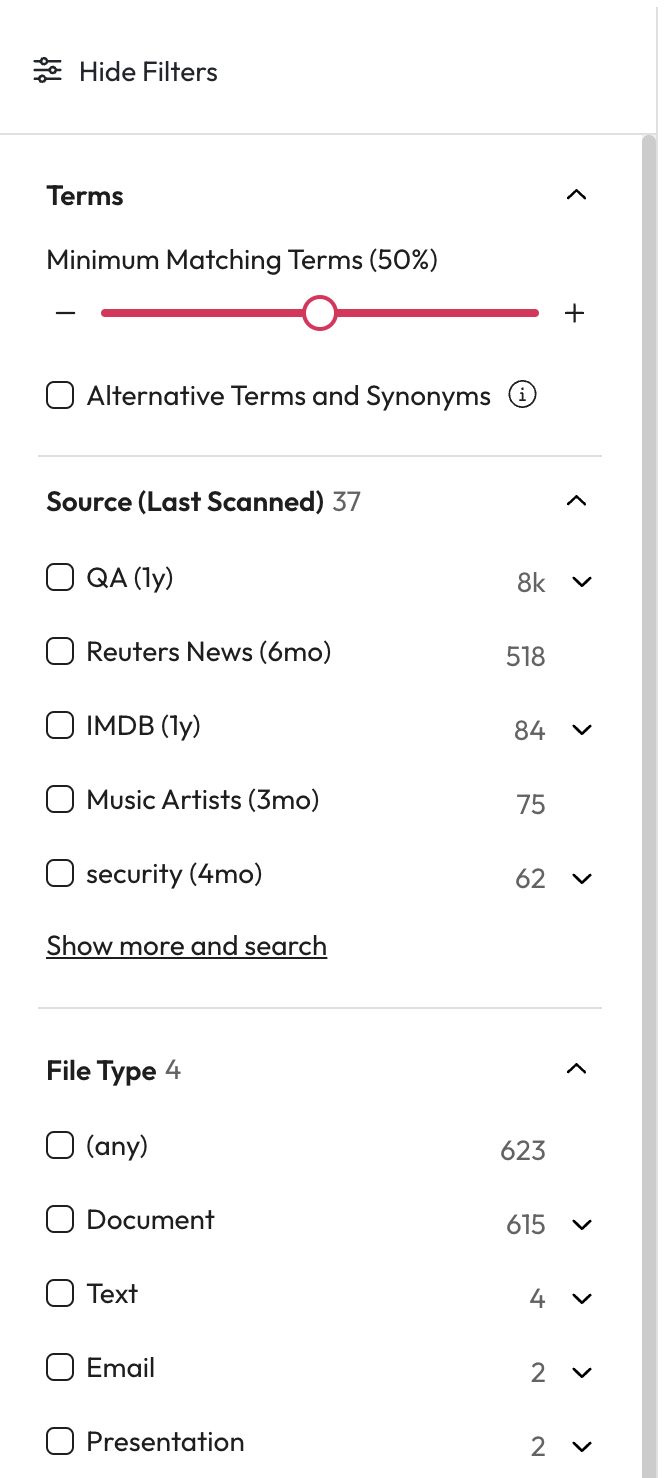
Task: Click the Hide Filters button label
Action: pyautogui.click(x=148, y=72)
